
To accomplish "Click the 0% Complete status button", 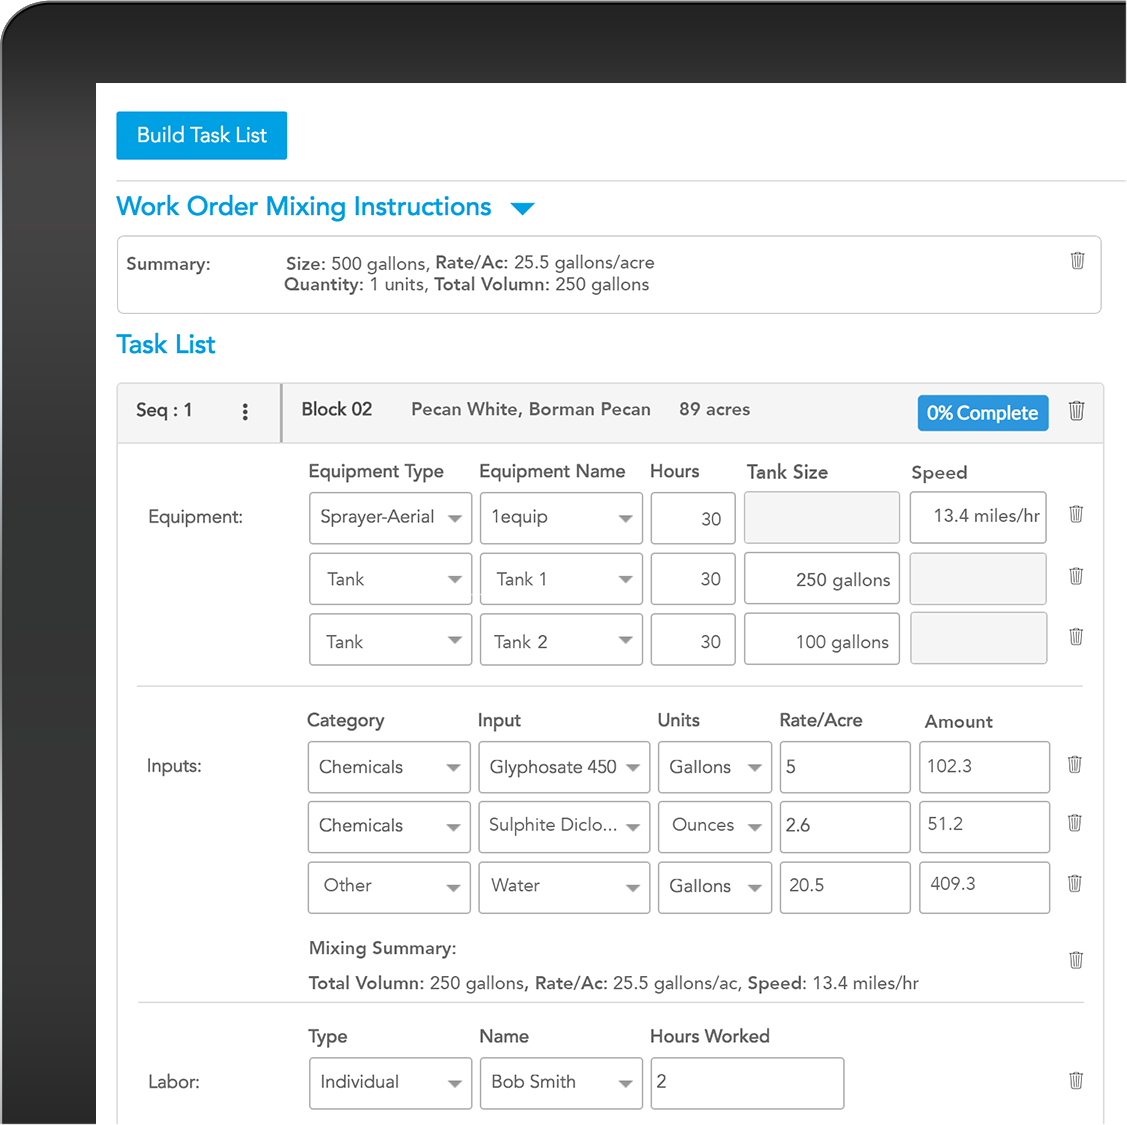I will coord(983,413).
